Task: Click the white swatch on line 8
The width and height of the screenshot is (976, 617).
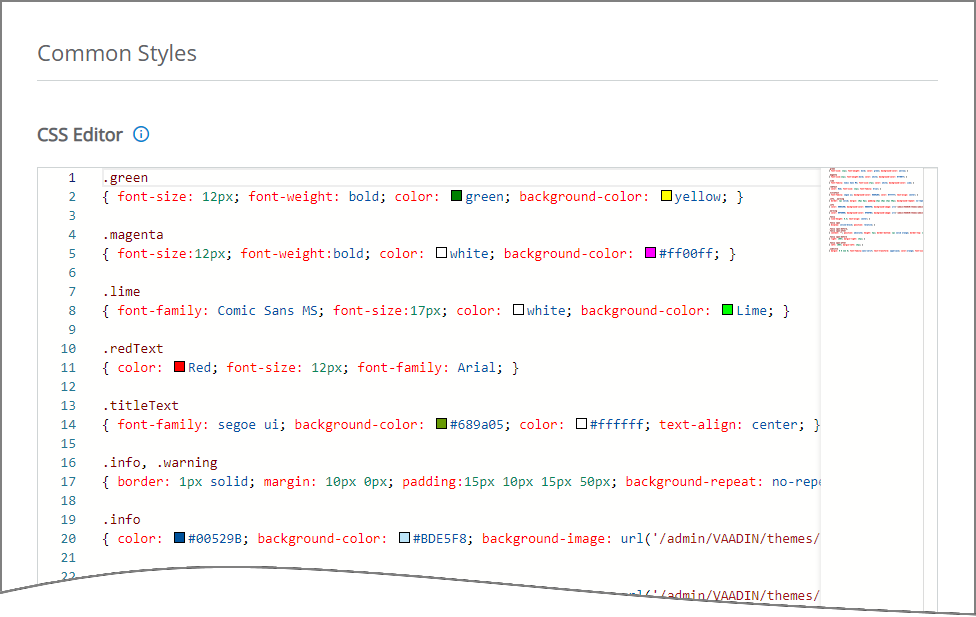Action: point(518,310)
